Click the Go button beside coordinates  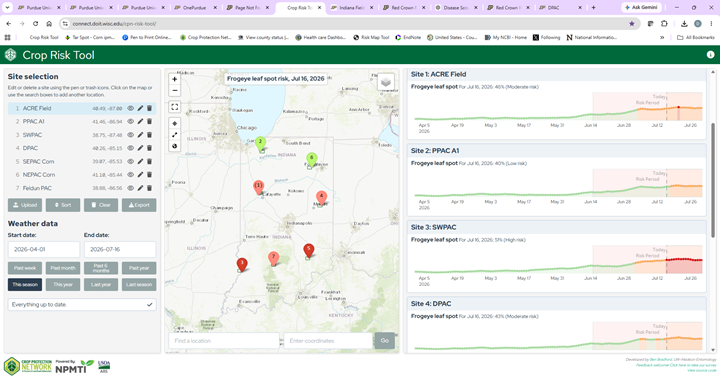[385, 341]
